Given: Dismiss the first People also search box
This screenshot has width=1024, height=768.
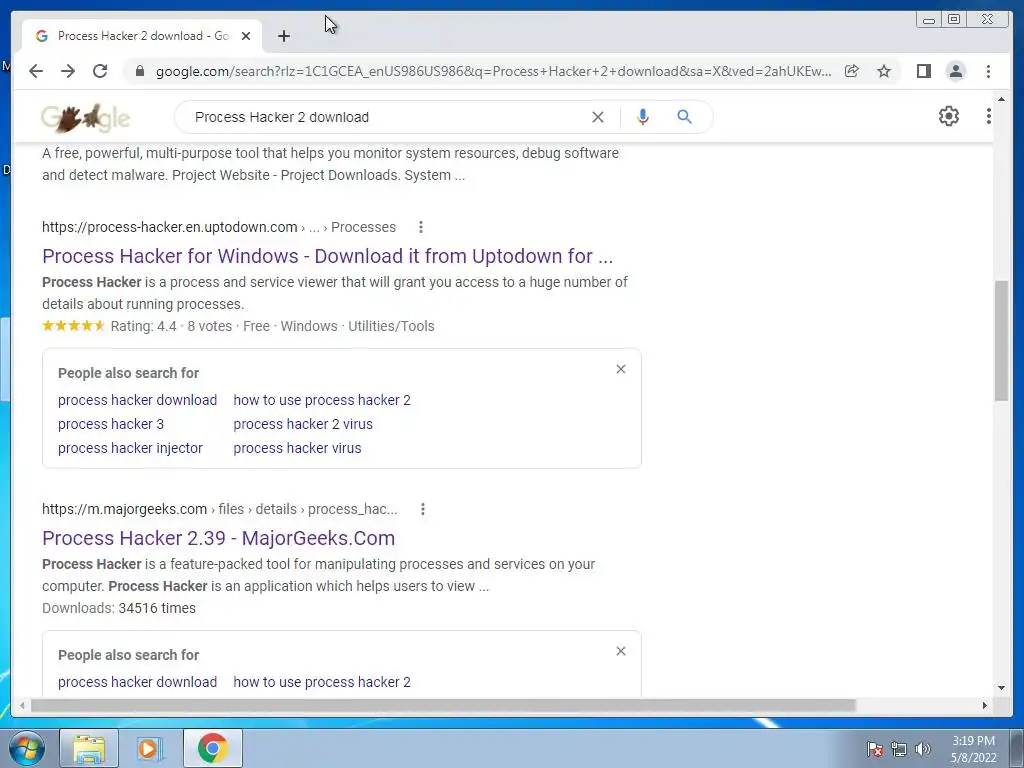Looking at the screenshot, I should tap(621, 369).
